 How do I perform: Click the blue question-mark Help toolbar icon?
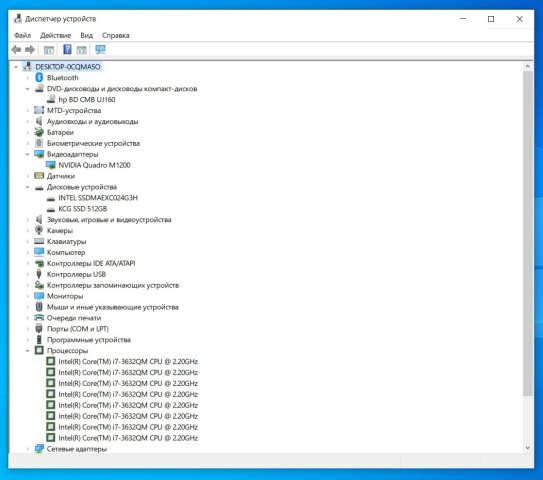click(67, 50)
